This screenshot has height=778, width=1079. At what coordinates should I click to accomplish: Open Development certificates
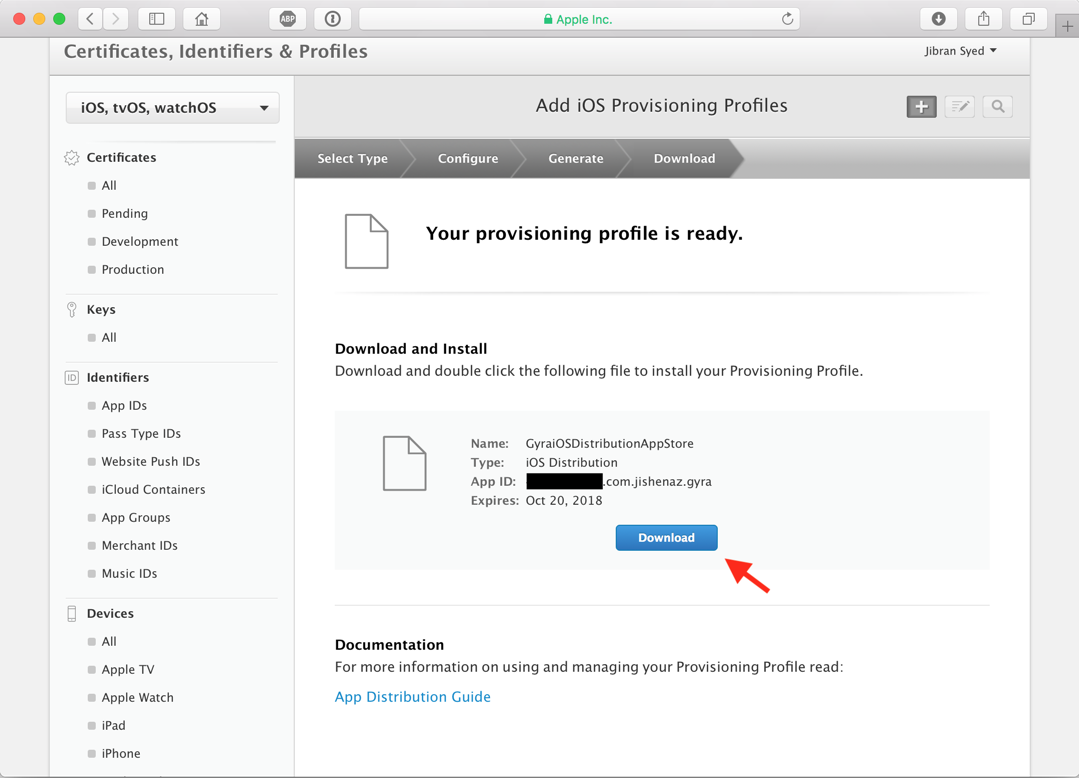pos(140,241)
